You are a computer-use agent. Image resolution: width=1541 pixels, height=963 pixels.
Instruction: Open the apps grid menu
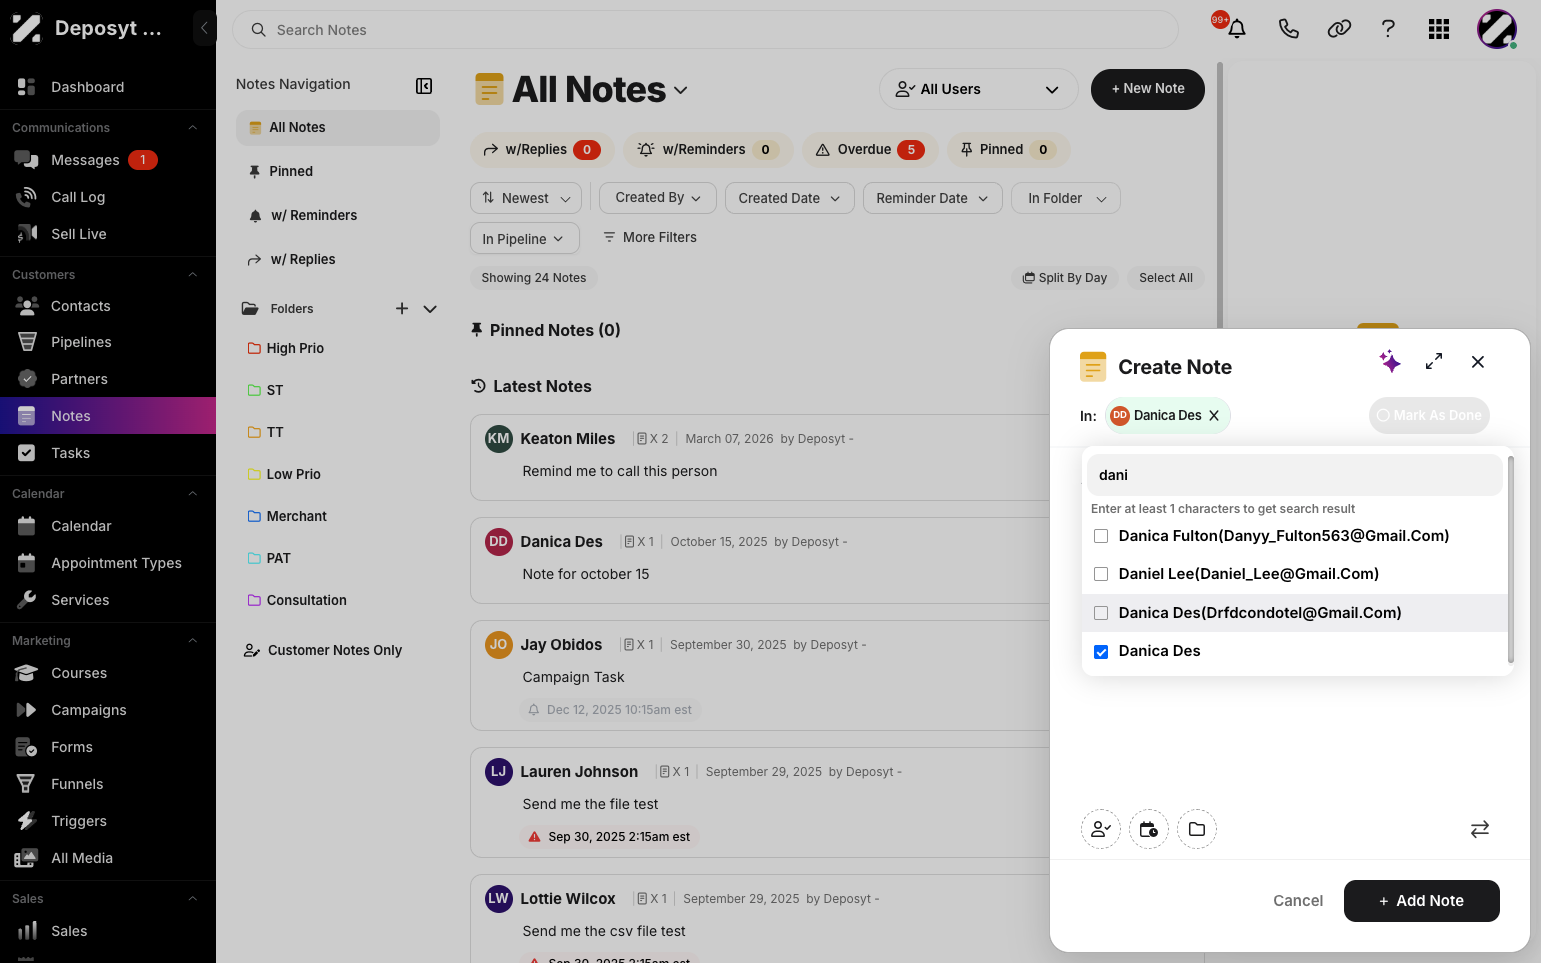[x=1439, y=29]
